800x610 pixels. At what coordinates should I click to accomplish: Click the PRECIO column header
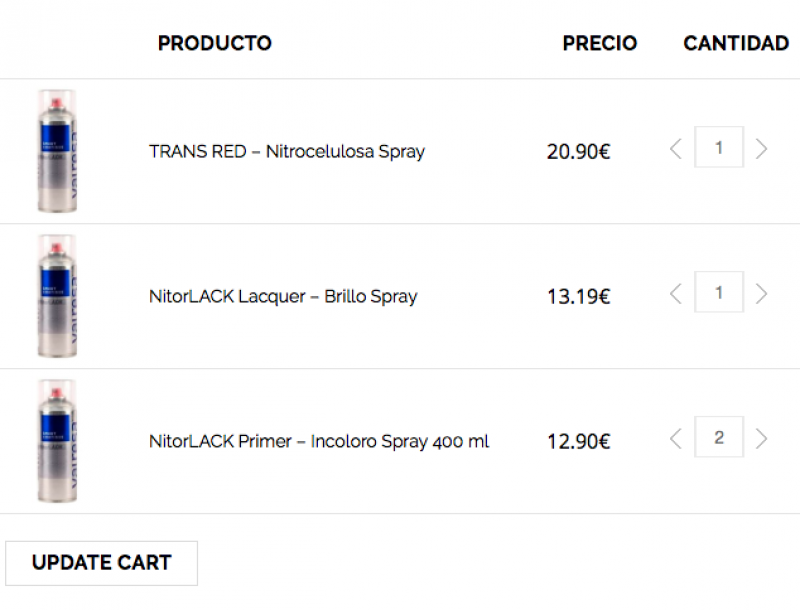click(600, 43)
